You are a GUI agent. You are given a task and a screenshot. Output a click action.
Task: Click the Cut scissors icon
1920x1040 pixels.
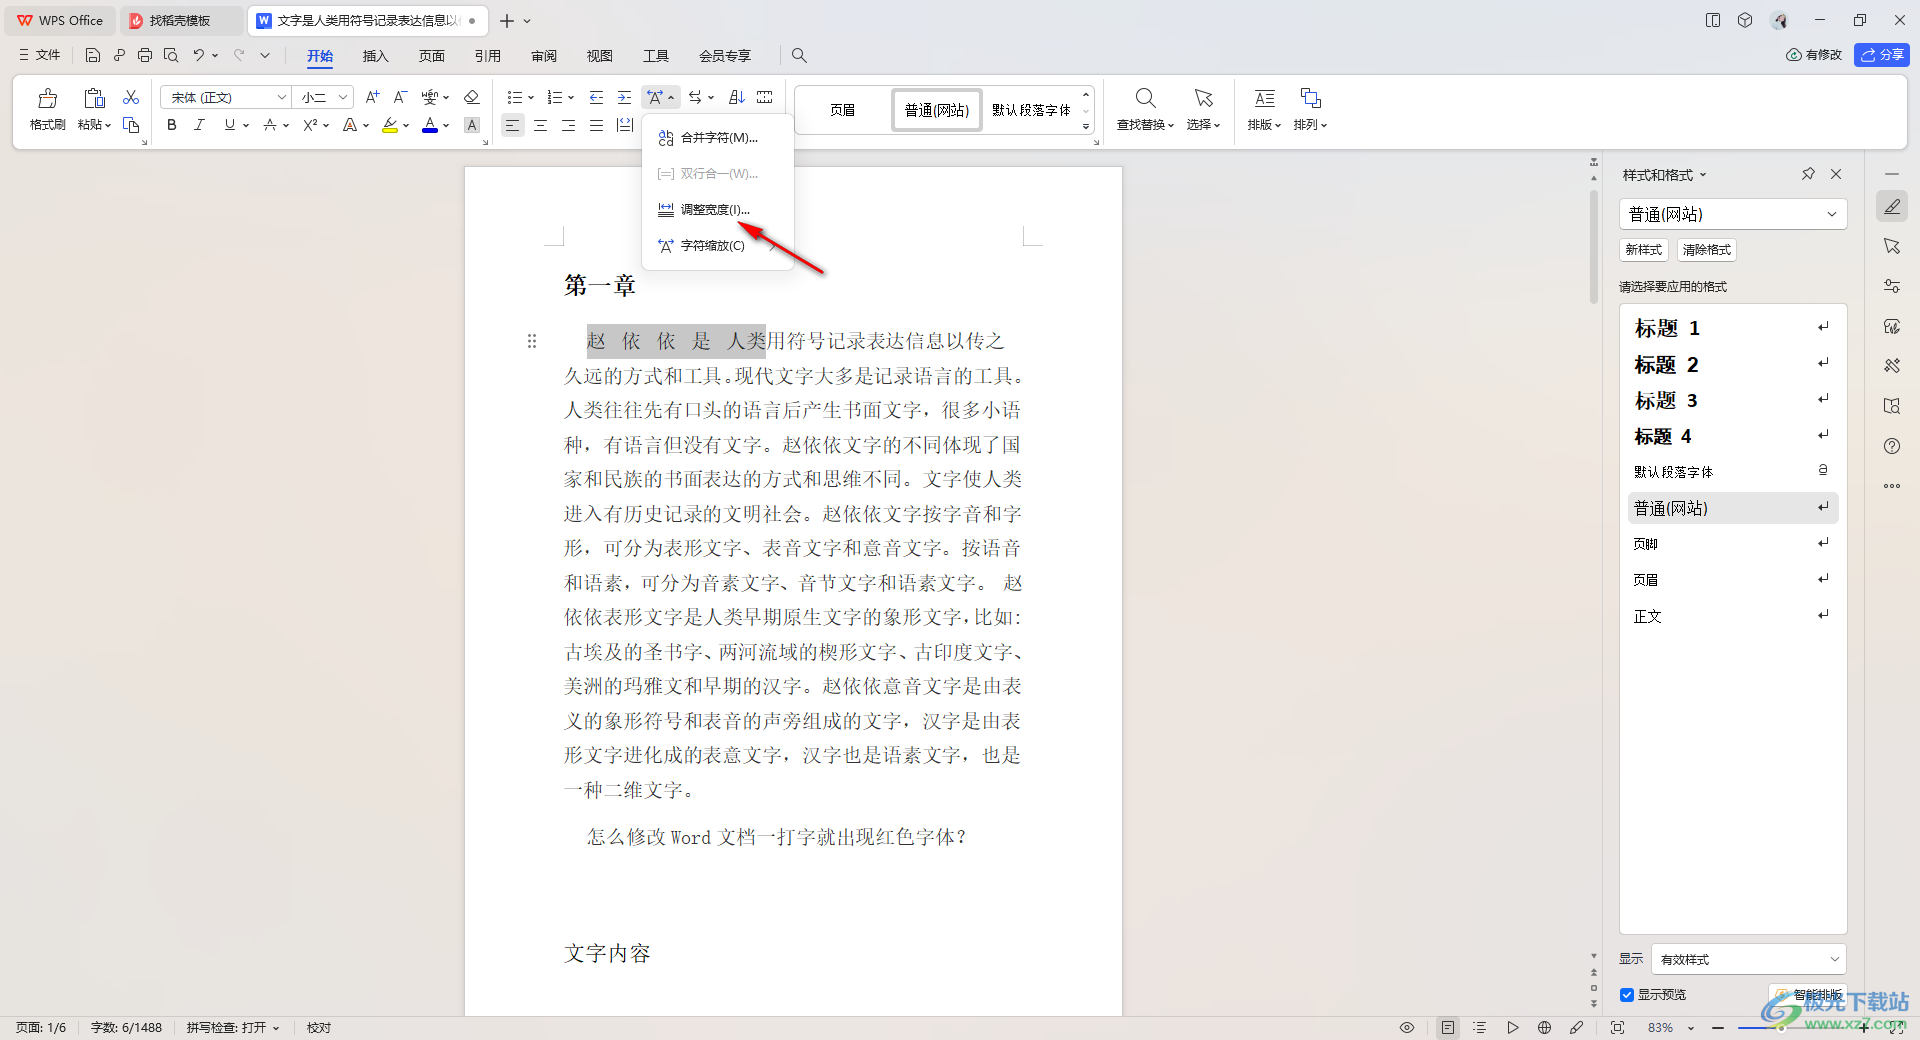pyautogui.click(x=131, y=97)
